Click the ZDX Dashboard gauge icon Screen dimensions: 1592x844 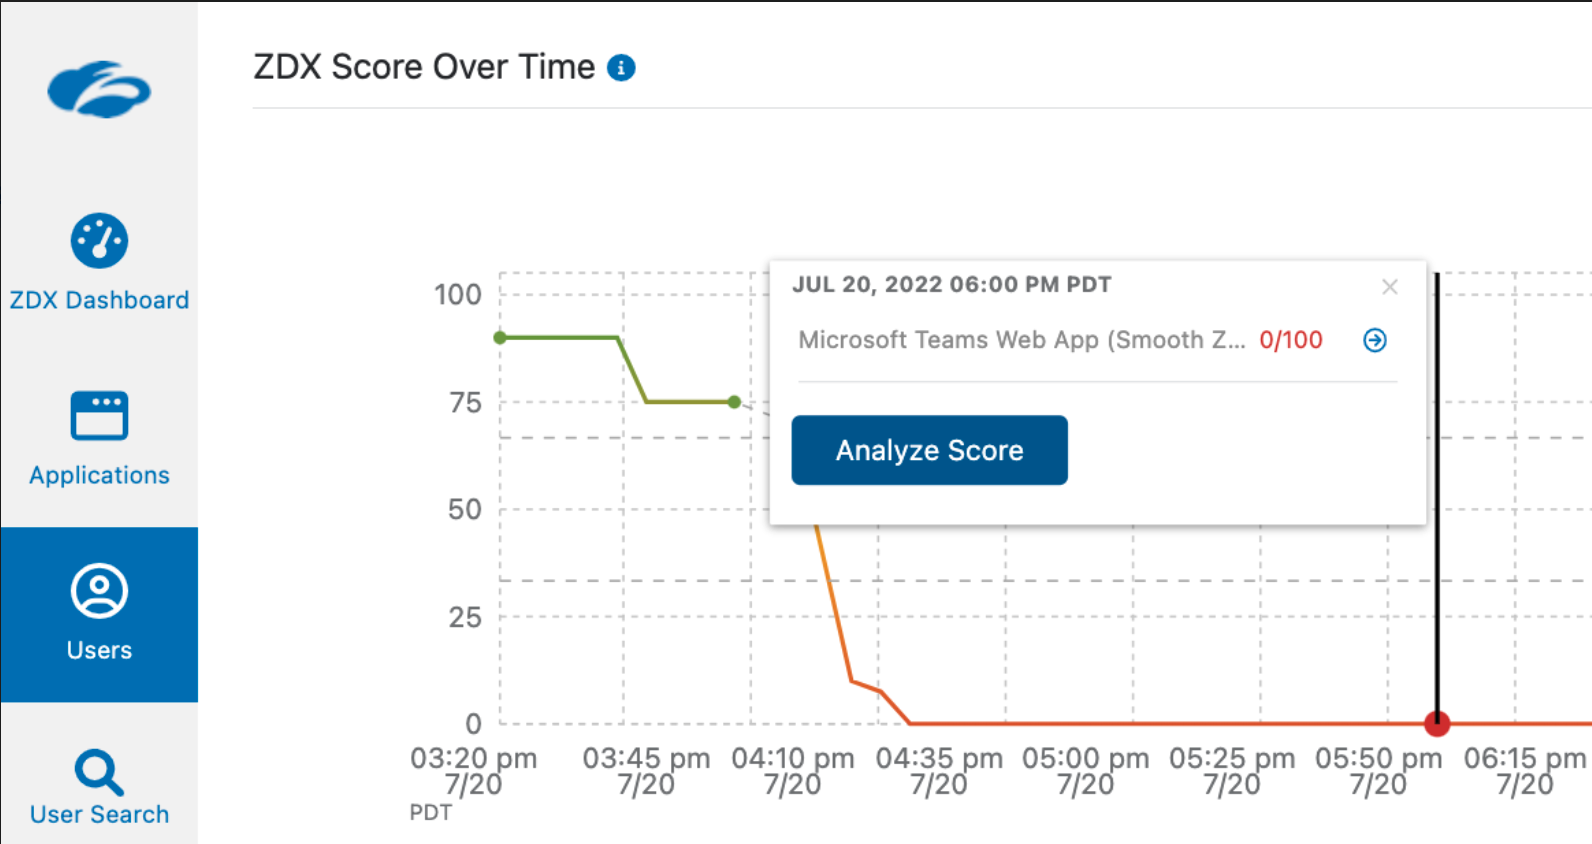click(99, 239)
